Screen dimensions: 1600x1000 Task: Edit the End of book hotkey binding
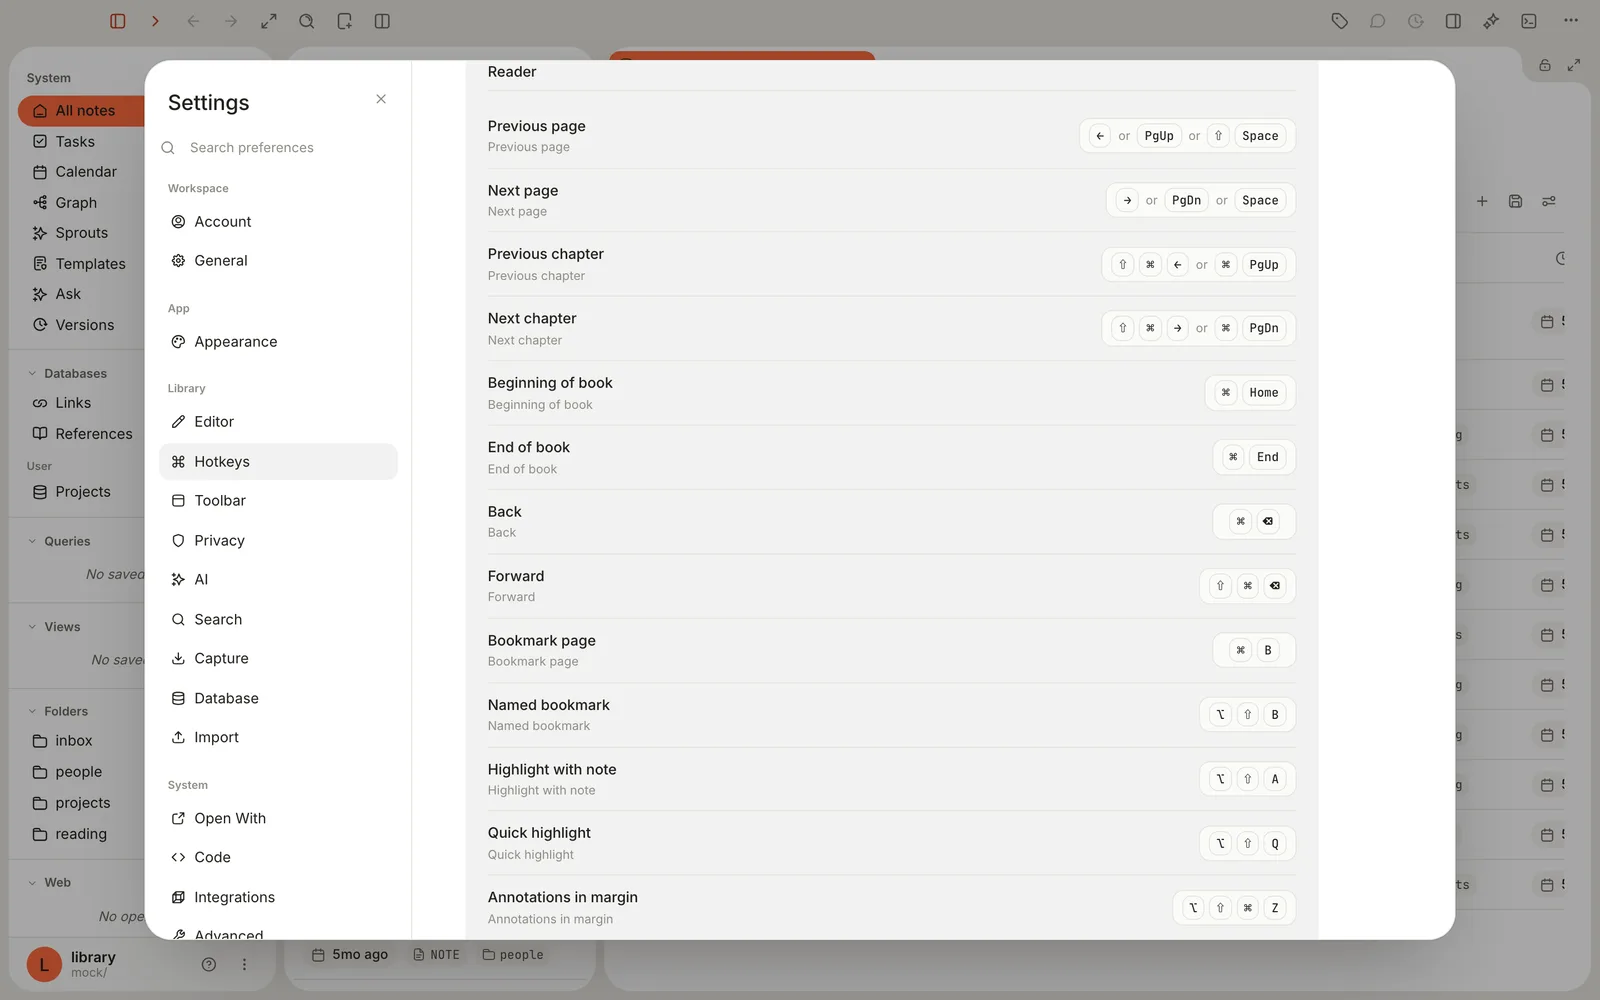[x=1254, y=458]
